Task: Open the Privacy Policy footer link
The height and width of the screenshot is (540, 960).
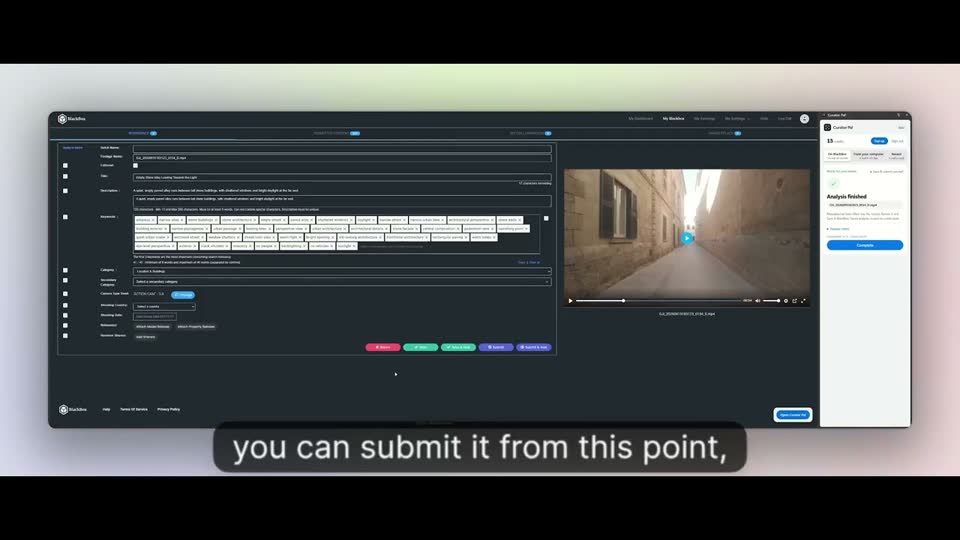Action: (168, 410)
